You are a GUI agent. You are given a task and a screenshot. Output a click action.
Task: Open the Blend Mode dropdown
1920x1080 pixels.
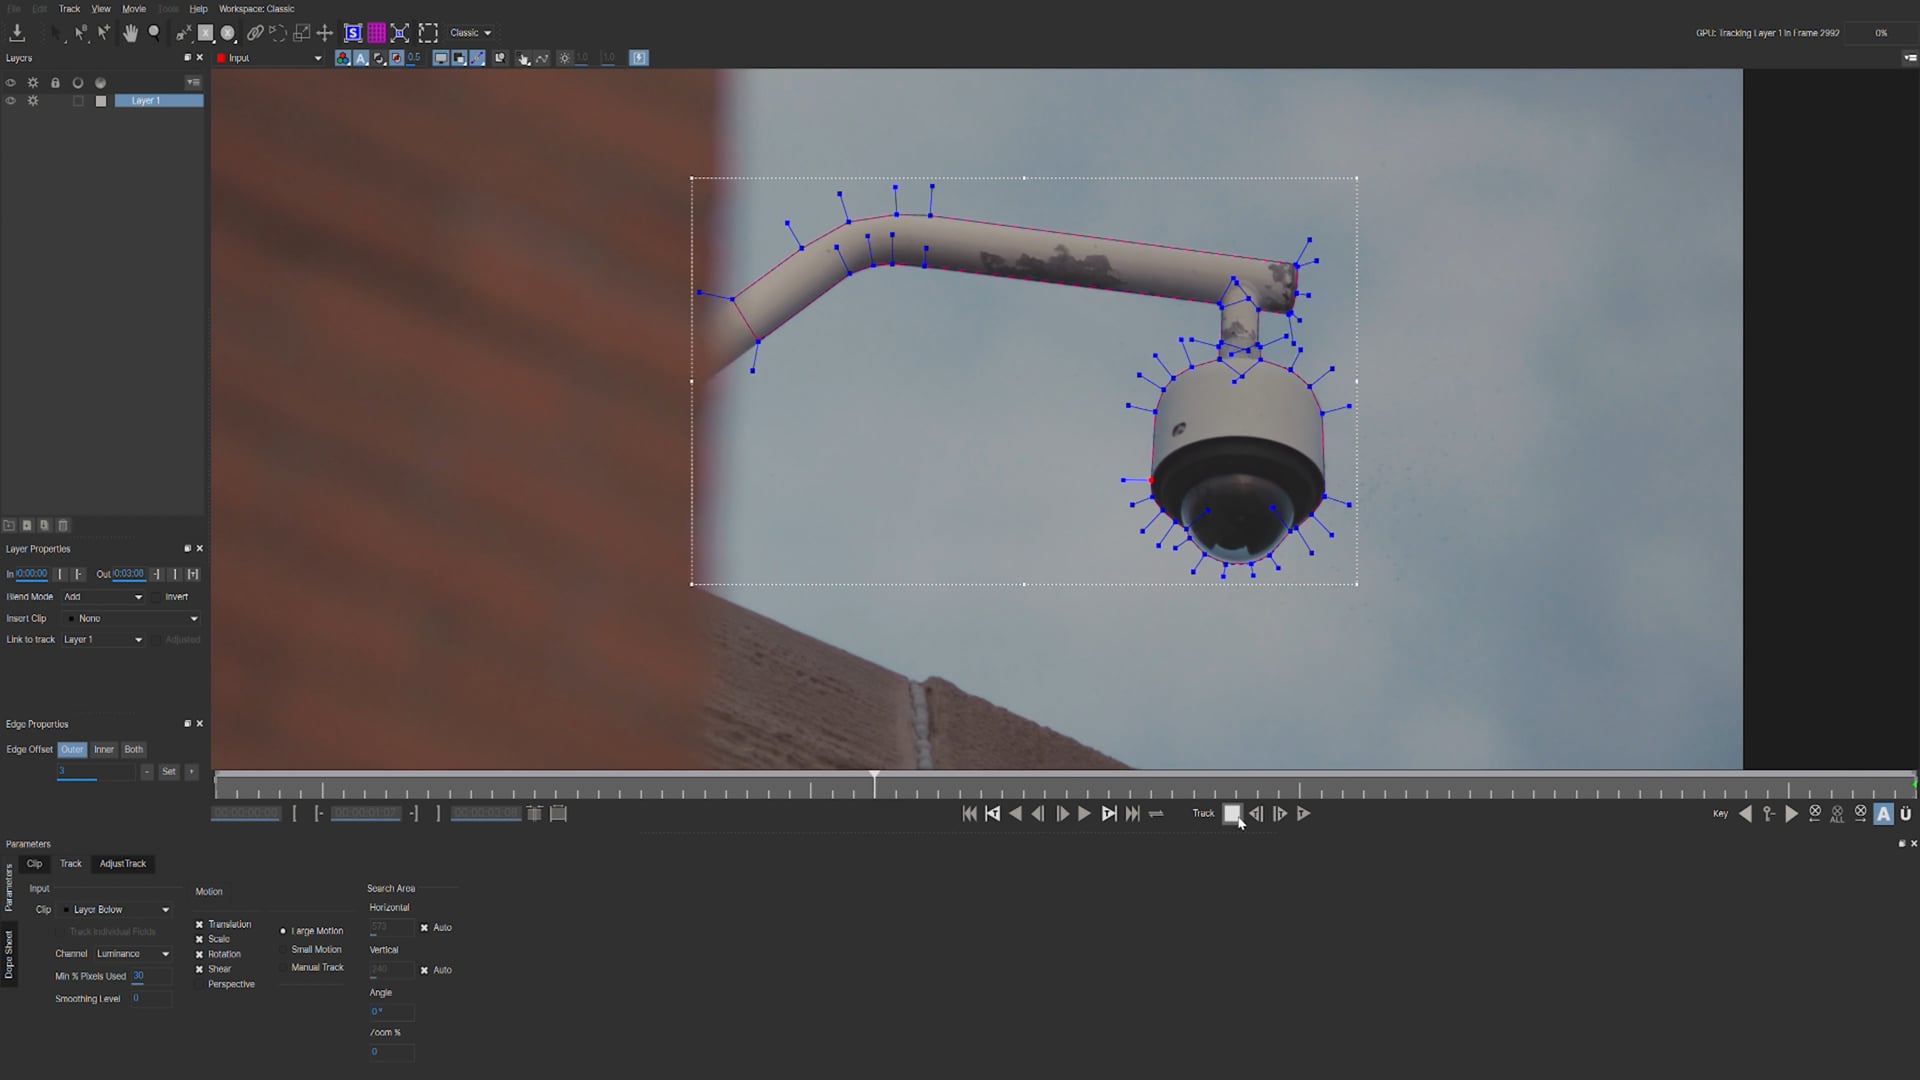click(103, 597)
